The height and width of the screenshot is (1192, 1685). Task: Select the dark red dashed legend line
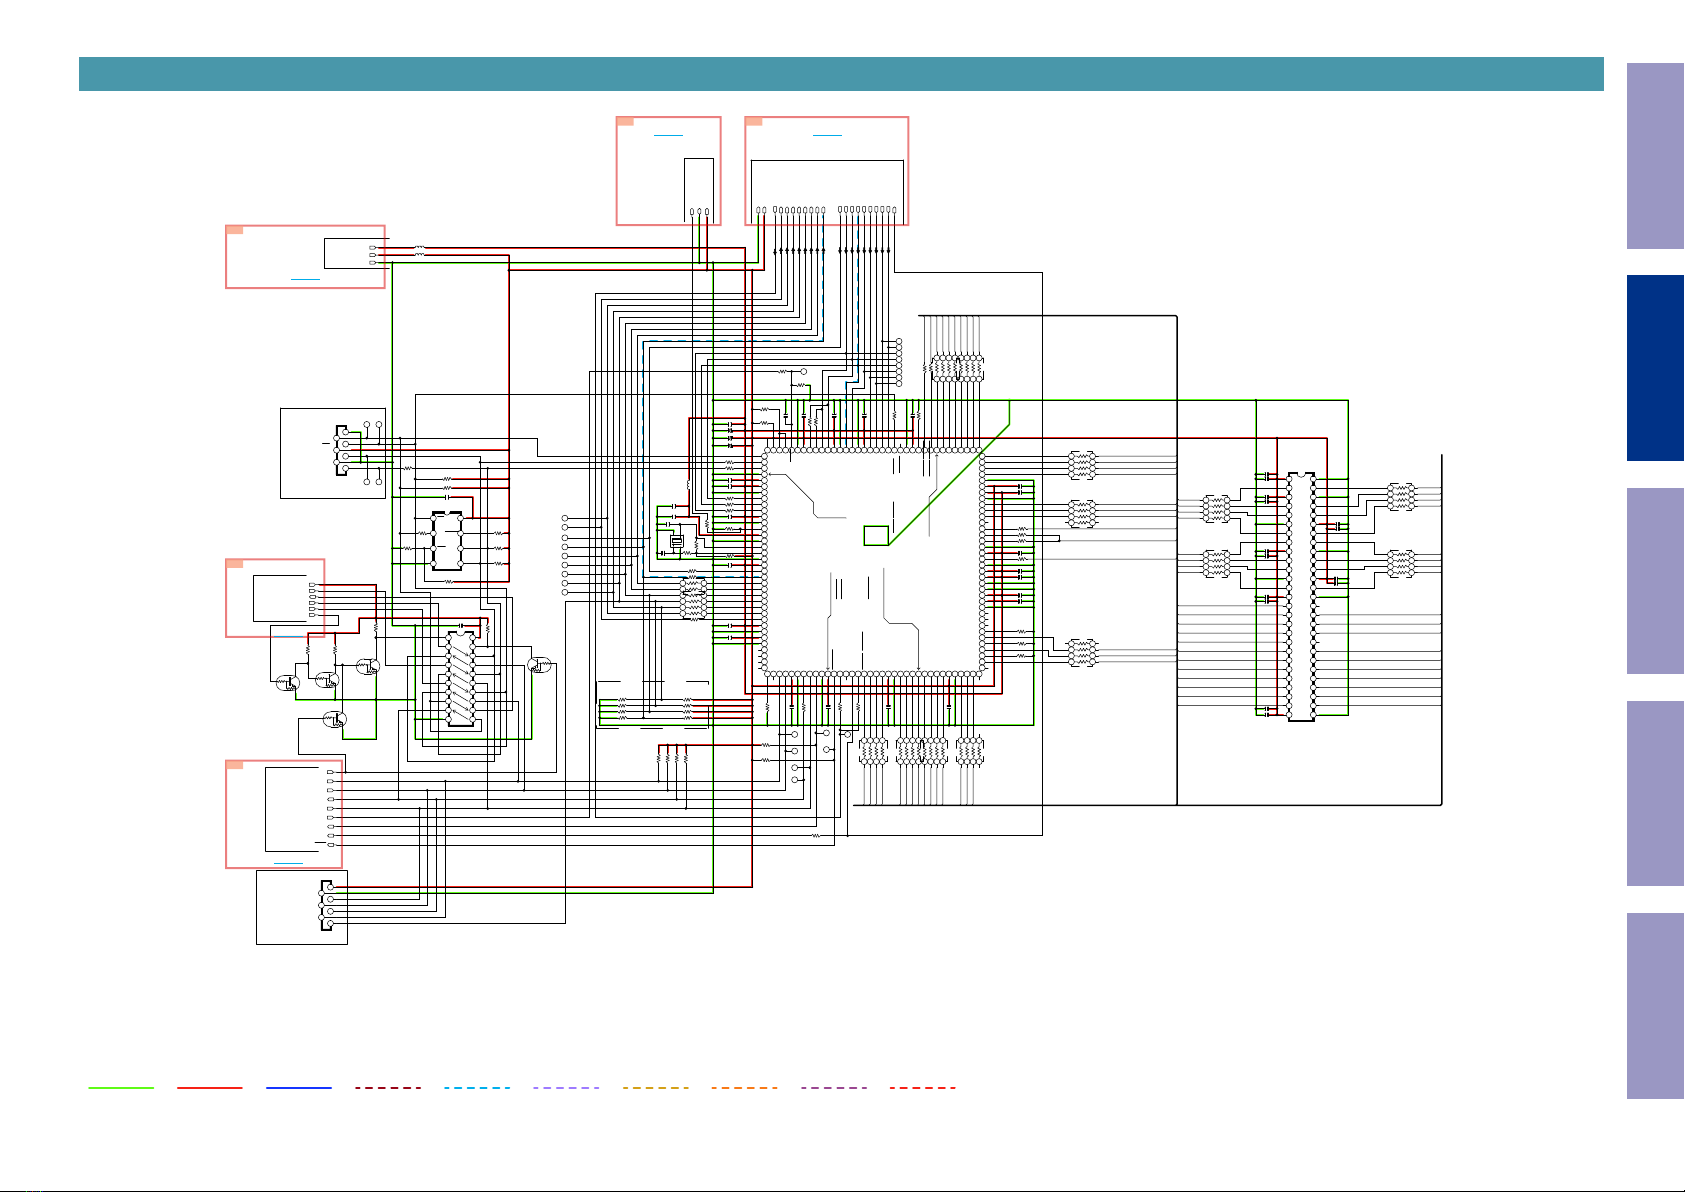(x=388, y=1087)
